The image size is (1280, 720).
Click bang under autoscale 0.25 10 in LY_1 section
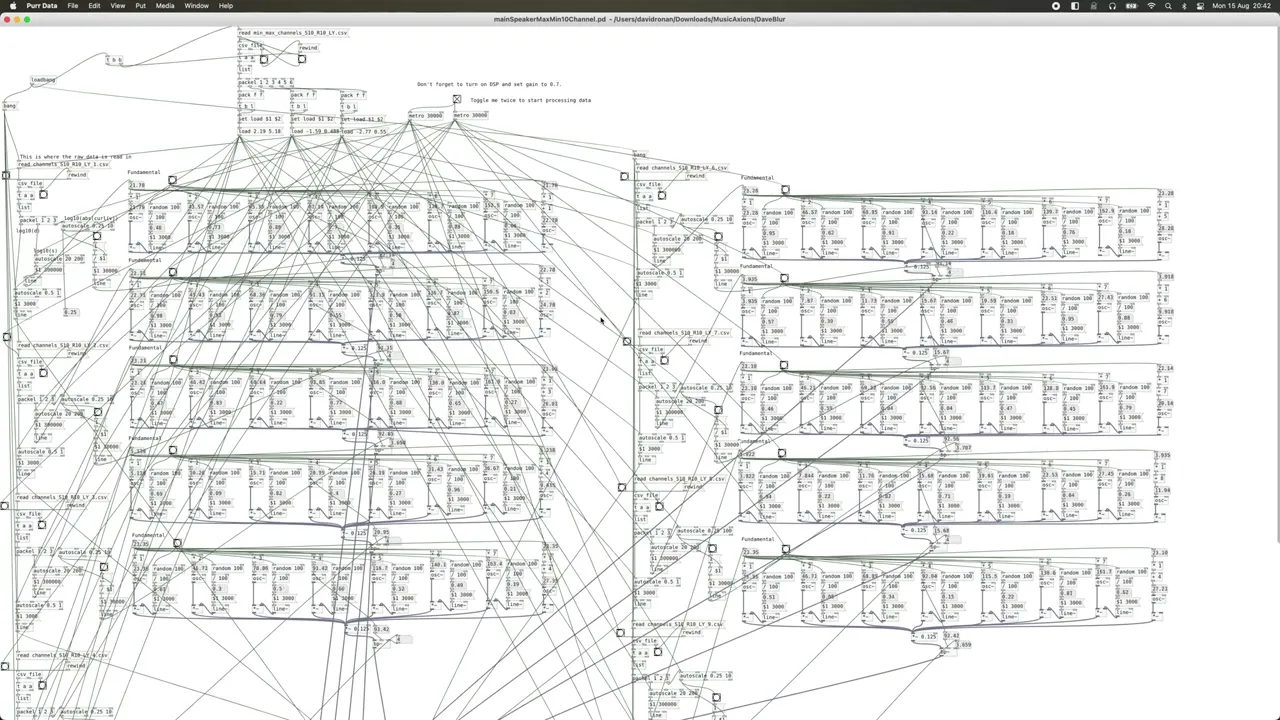click(97, 236)
